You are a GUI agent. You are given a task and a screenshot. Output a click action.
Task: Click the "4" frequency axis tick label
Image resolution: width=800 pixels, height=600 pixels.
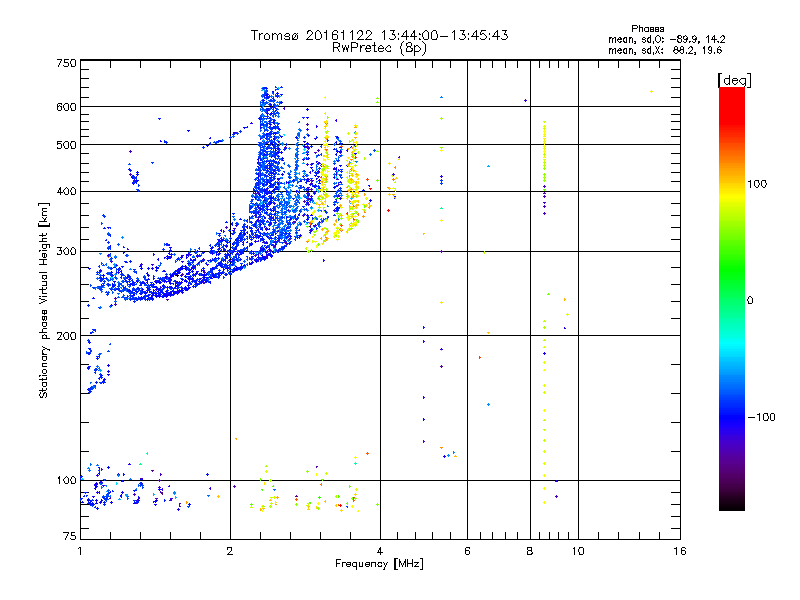pyautogui.click(x=380, y=551)
